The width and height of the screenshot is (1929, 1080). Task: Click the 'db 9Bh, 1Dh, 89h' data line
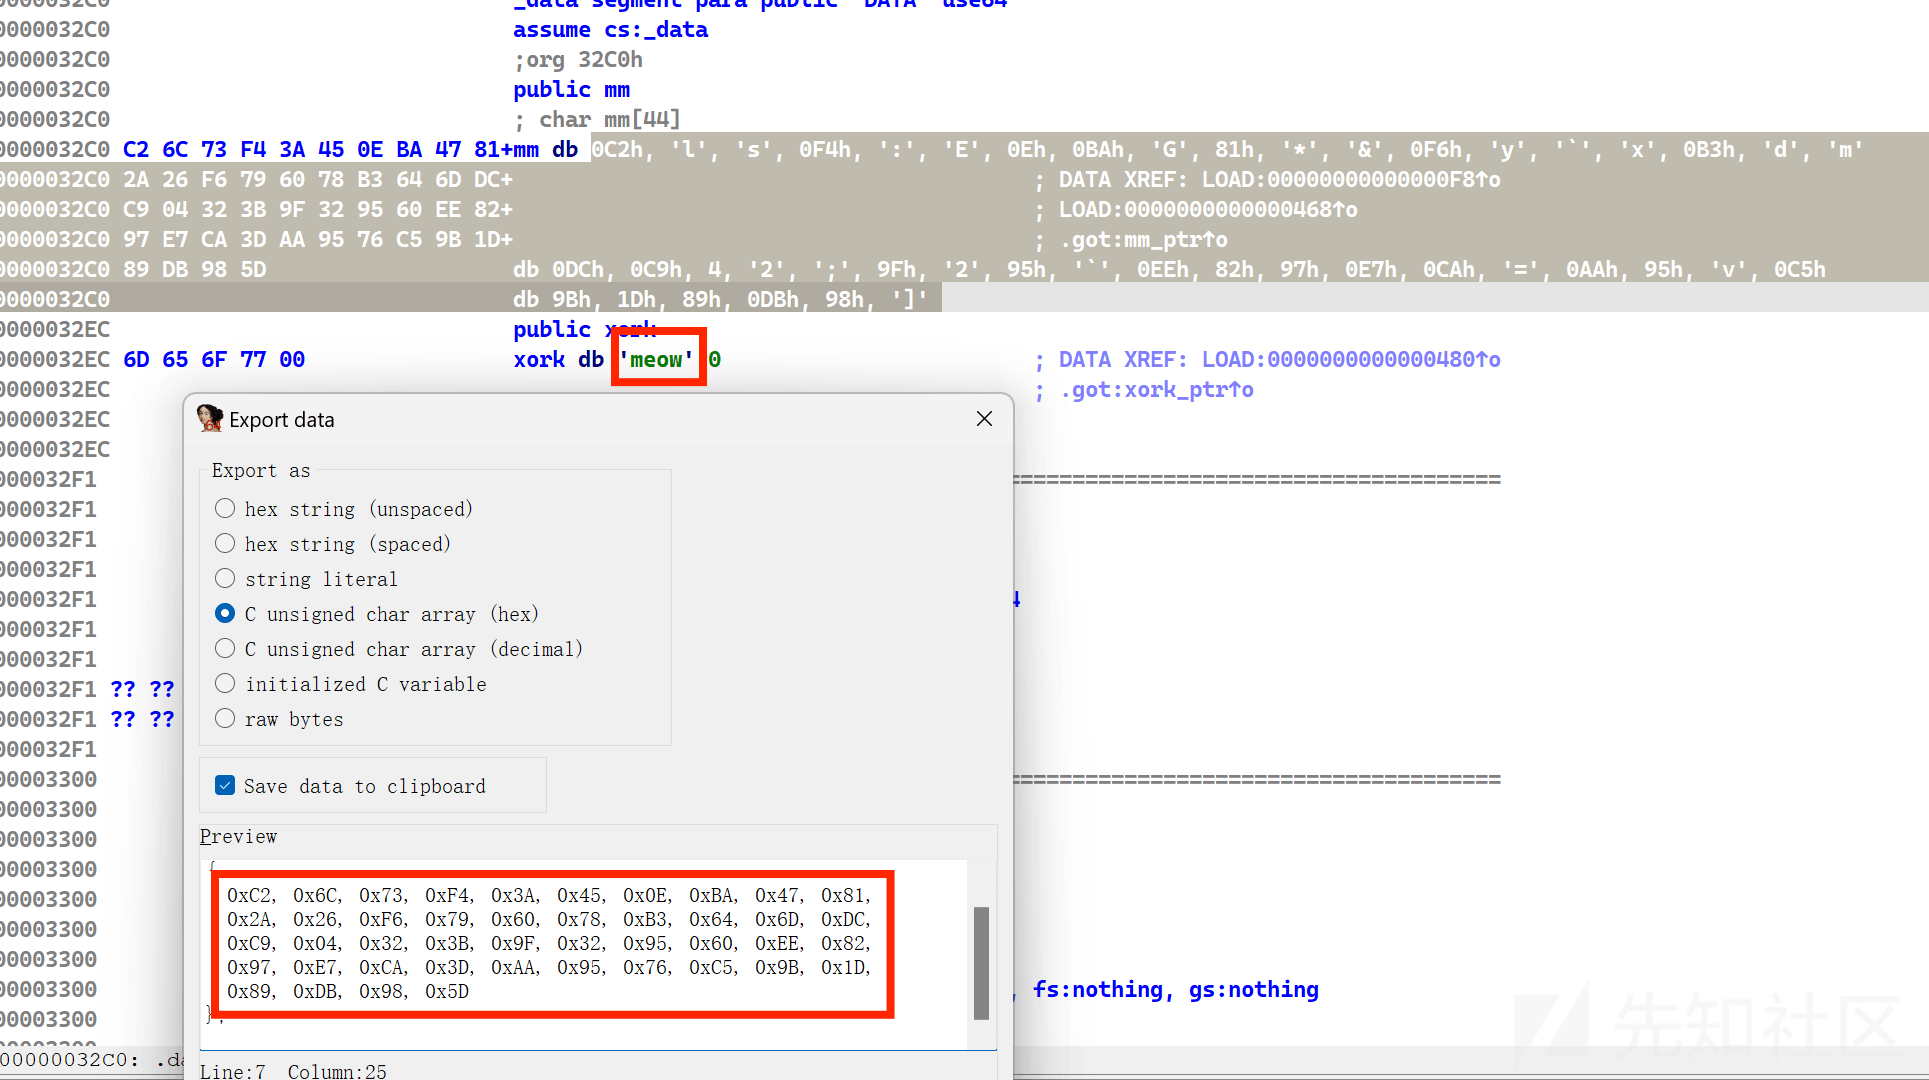(720, 299)
